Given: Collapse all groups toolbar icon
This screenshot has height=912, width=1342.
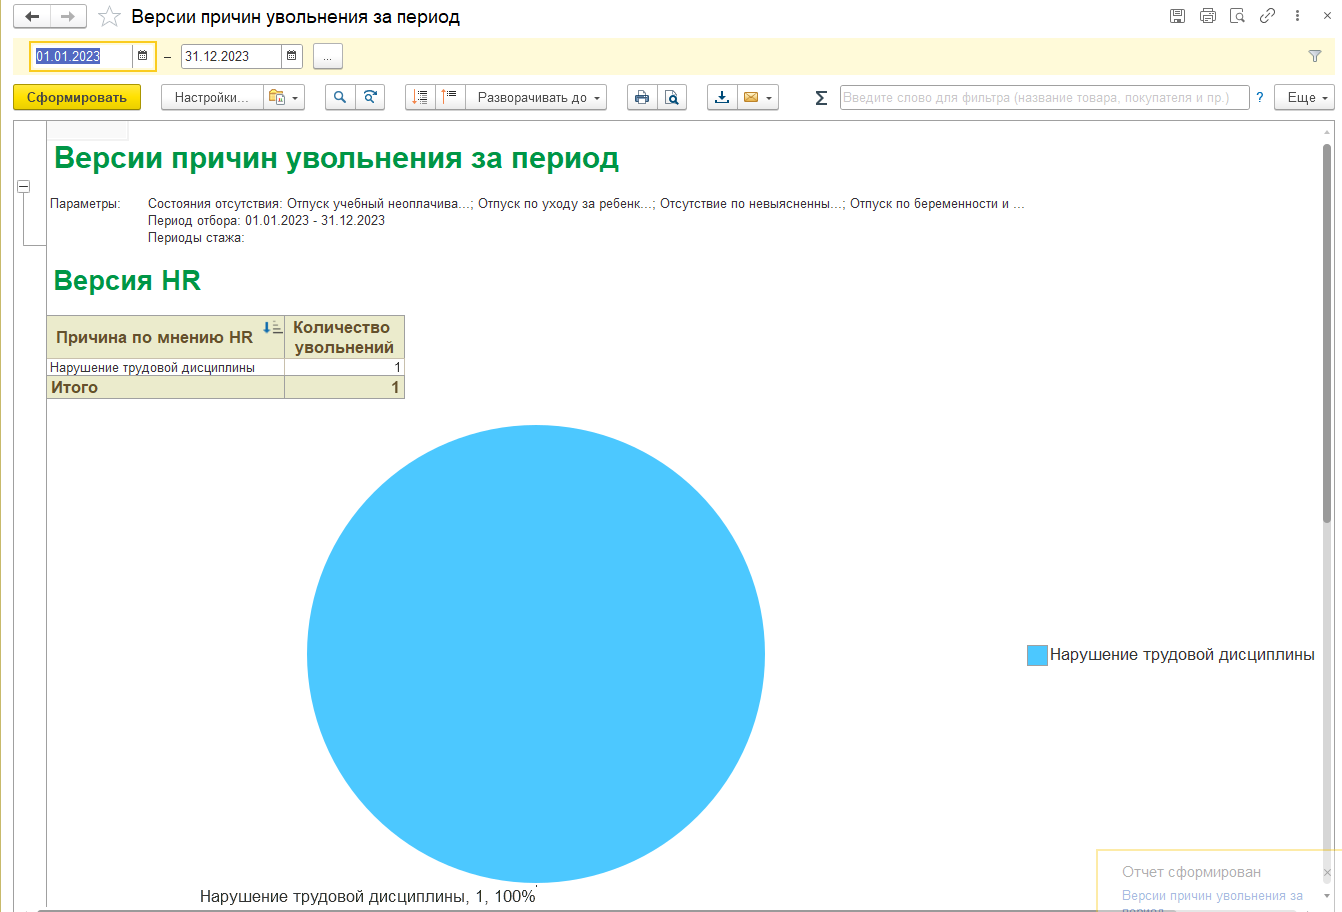Looking at the screenshot, I should click(420, 97).
